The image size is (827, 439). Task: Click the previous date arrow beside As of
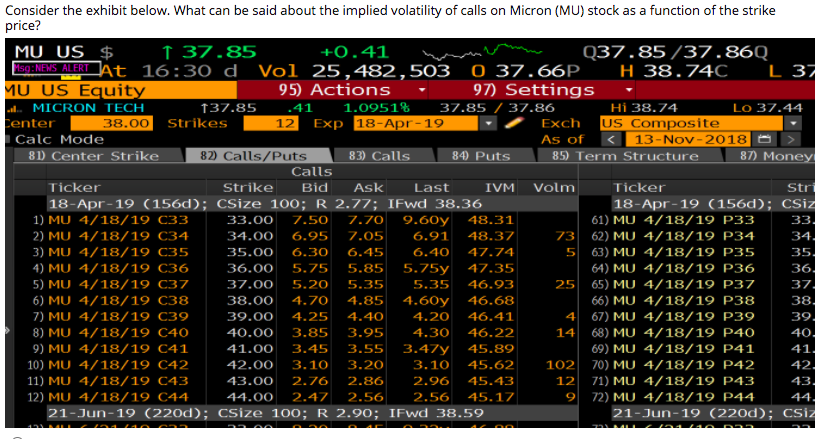click(611, 139)
